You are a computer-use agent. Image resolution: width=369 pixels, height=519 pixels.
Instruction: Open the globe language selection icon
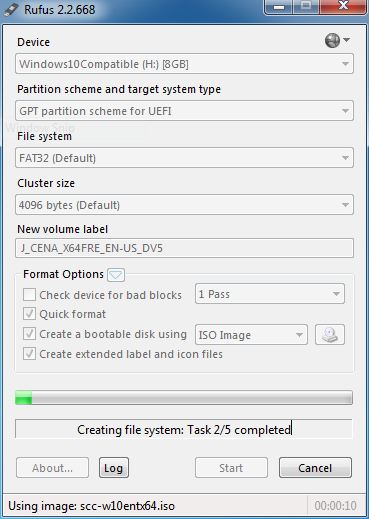click(x=337, y=41)
